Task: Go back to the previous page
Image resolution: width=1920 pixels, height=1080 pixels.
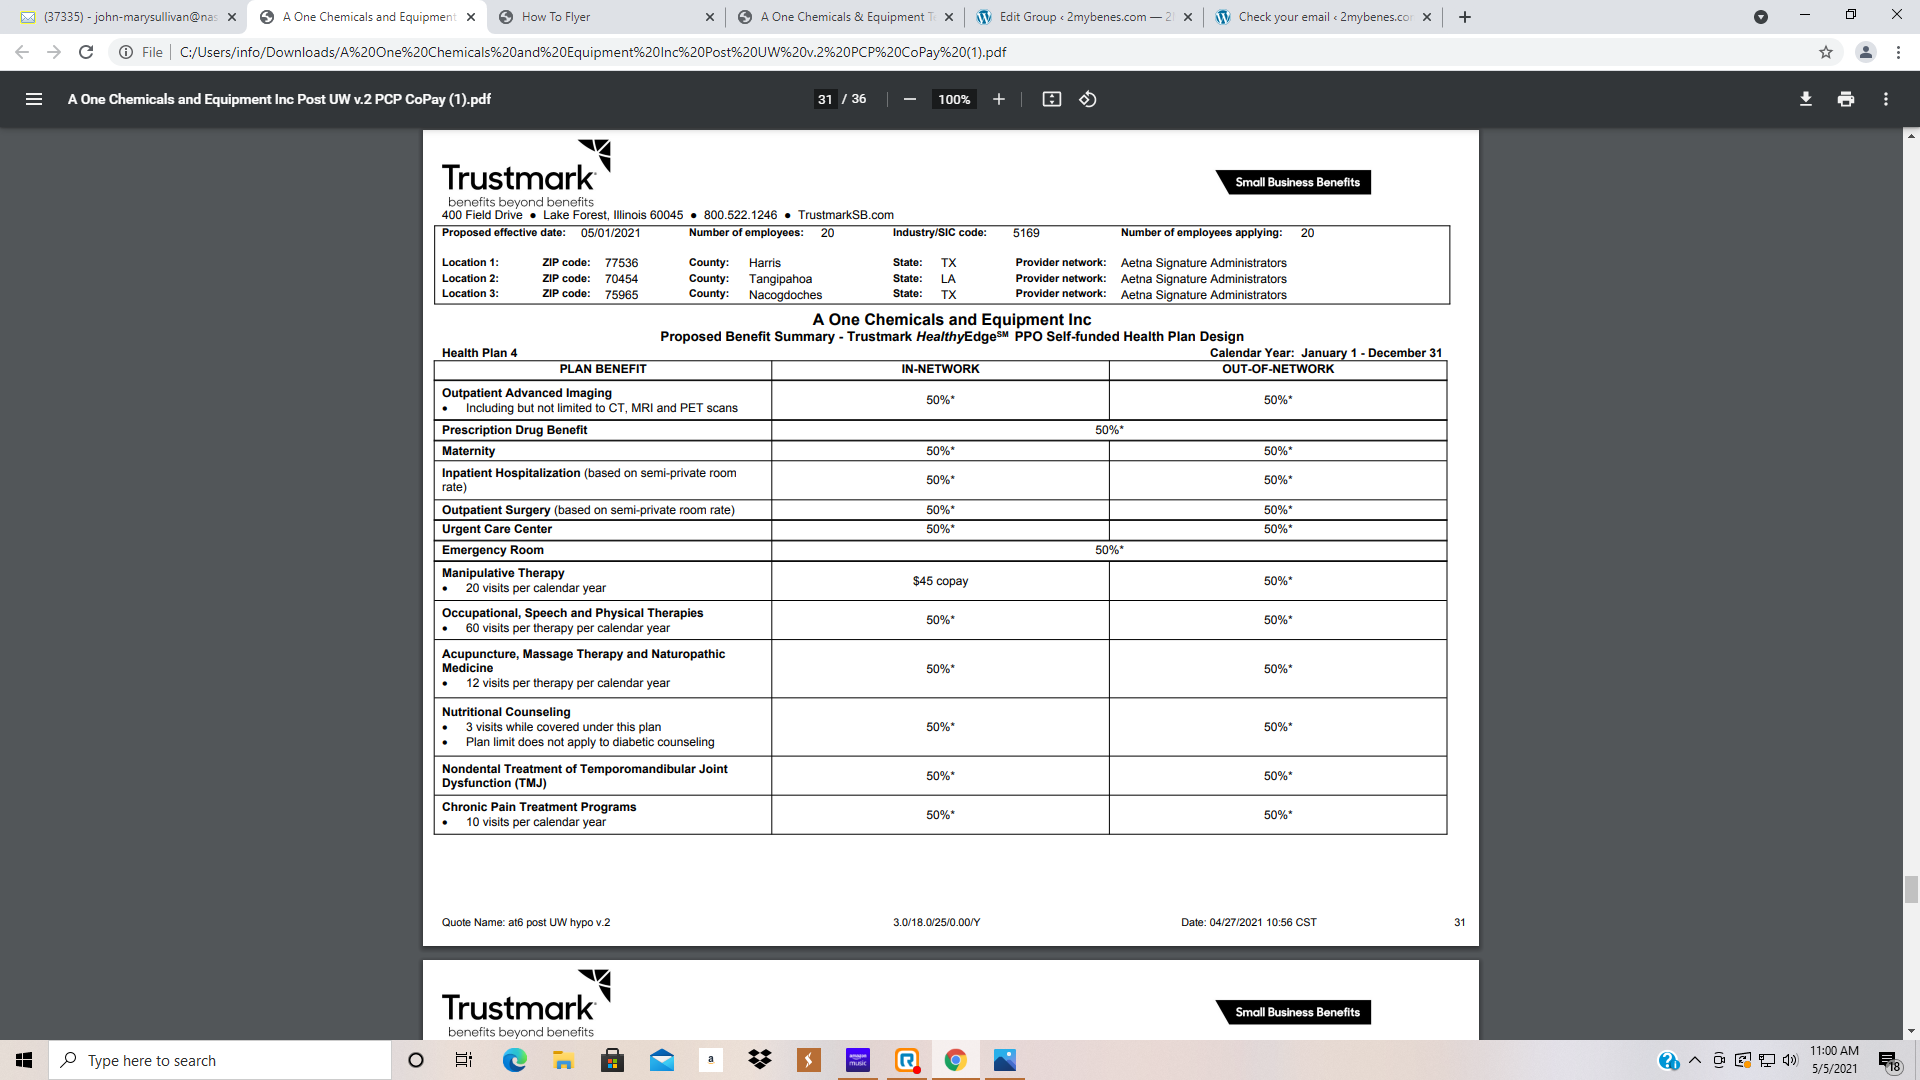Action: click(22, 52)
